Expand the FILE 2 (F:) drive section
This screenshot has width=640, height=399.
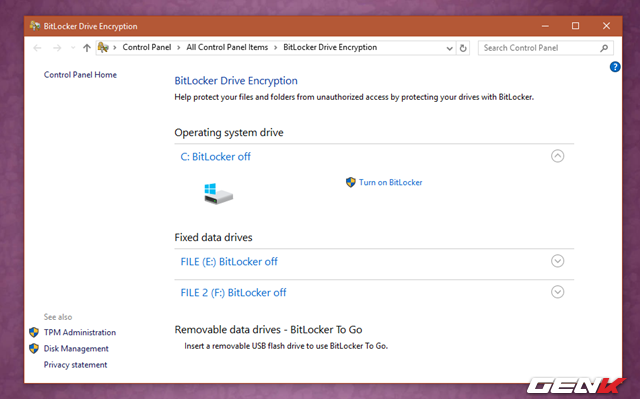558,292
